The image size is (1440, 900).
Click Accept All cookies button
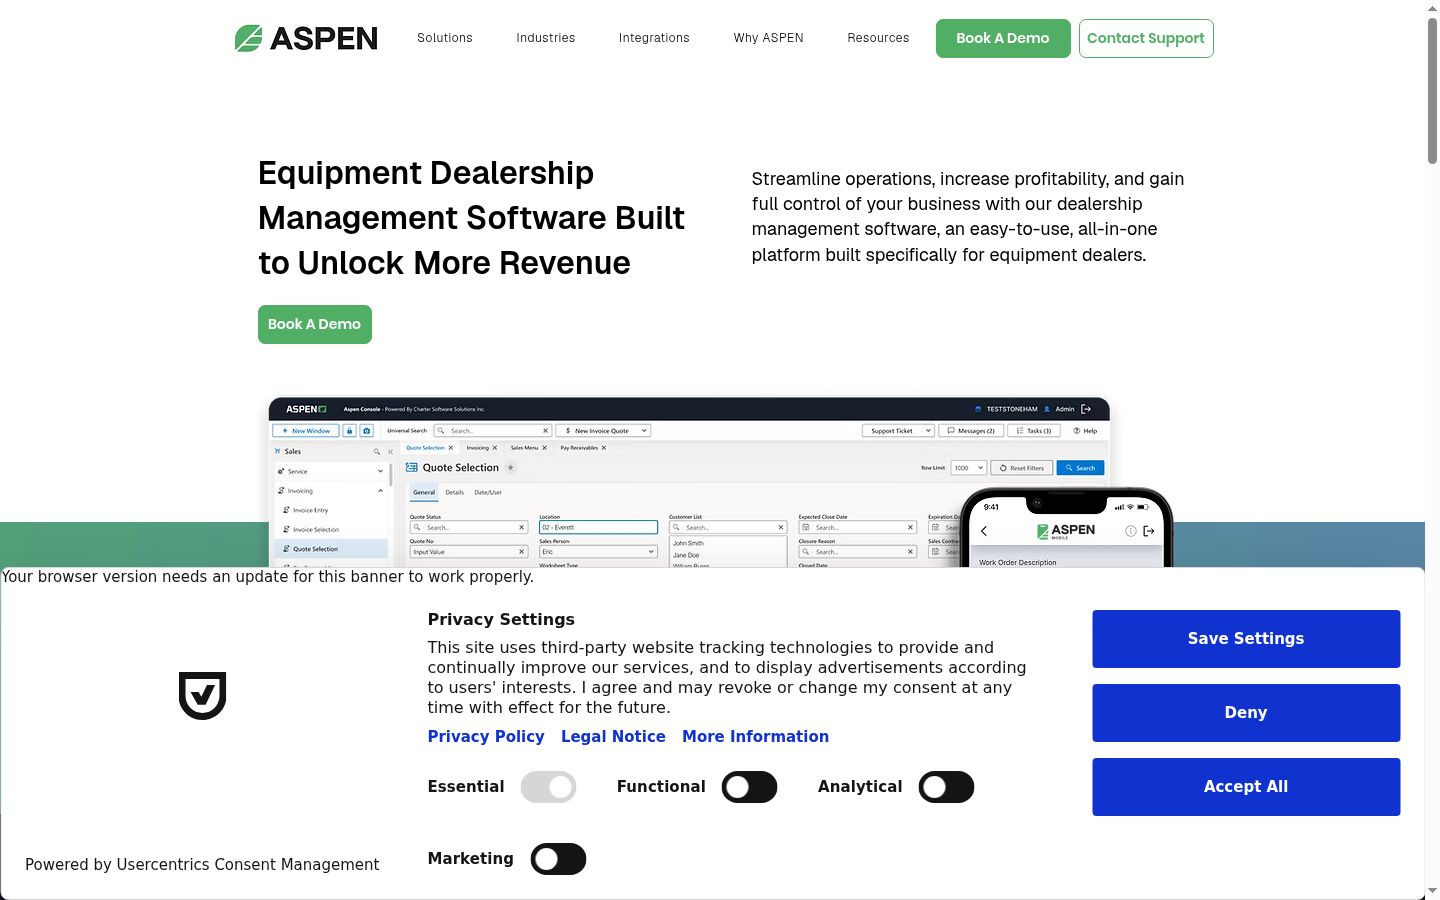(x=1246, y=787)
